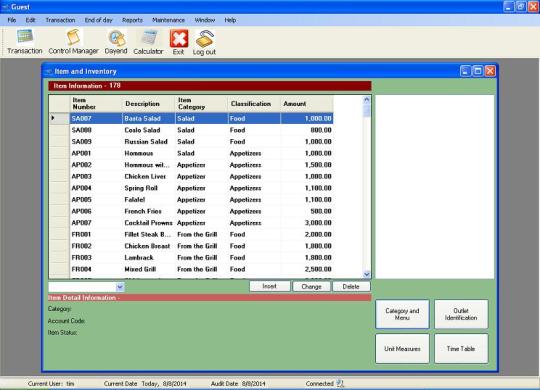Image resolution: width=540 pixels, height=390 pixels.
Task: Click the Audit Date status entry
Action: 238,383
